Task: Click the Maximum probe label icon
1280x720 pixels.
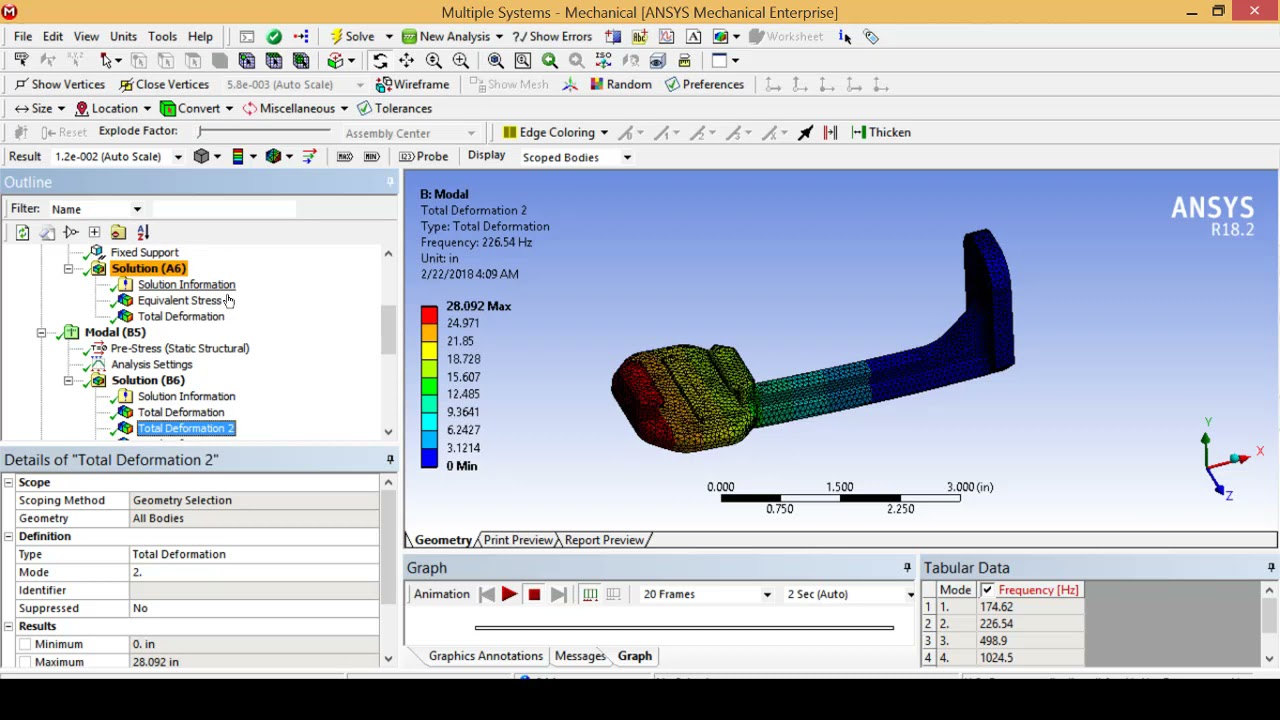Action: coord(345,156)
